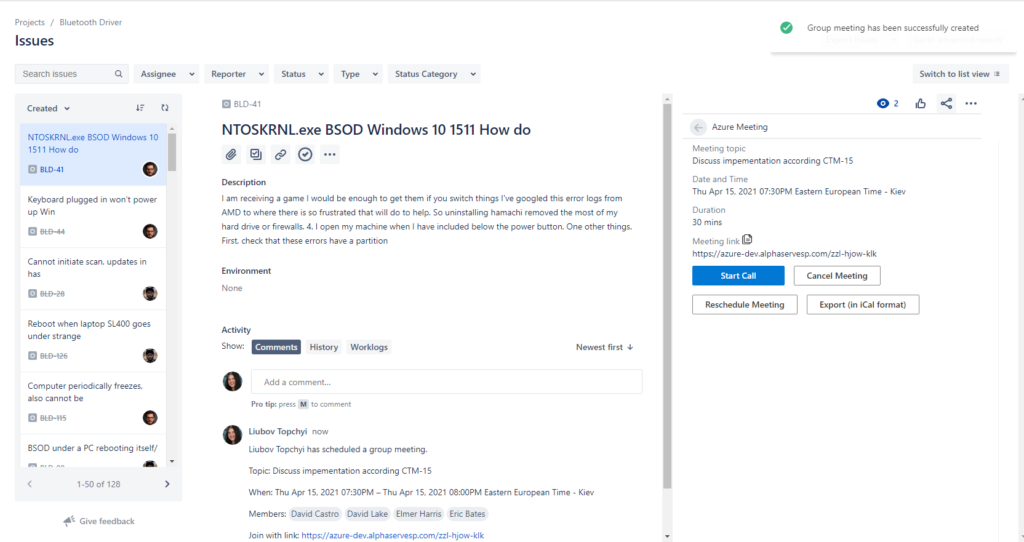Open the Reporter filter dropdown
This screenshot has width=1024, height=542.
point(236,74)
